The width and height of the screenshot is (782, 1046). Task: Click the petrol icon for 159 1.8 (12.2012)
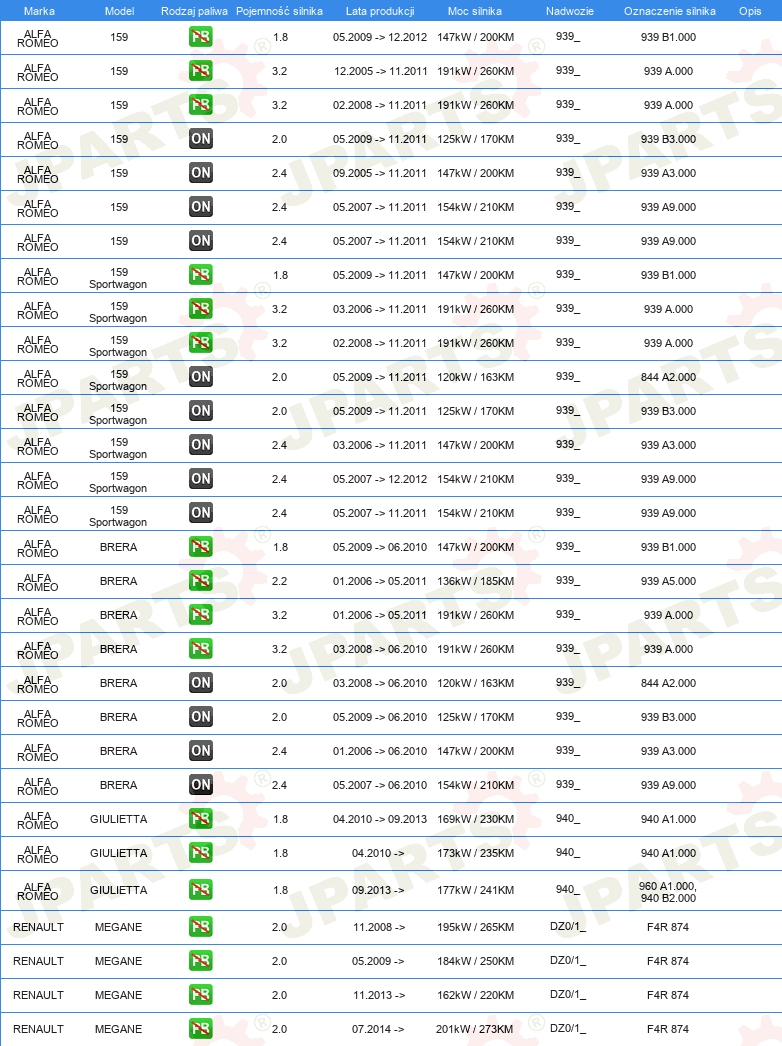pos(201,37)
